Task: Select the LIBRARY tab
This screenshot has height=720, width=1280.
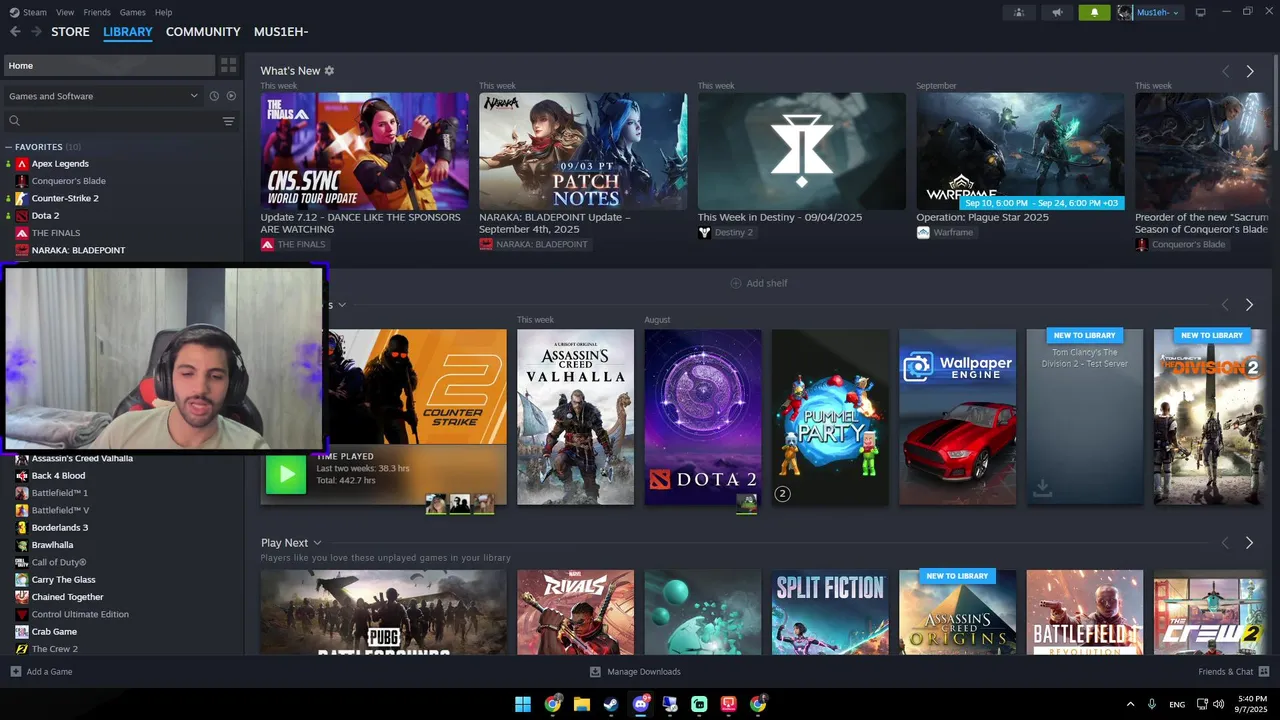Action: coord(128,32)
